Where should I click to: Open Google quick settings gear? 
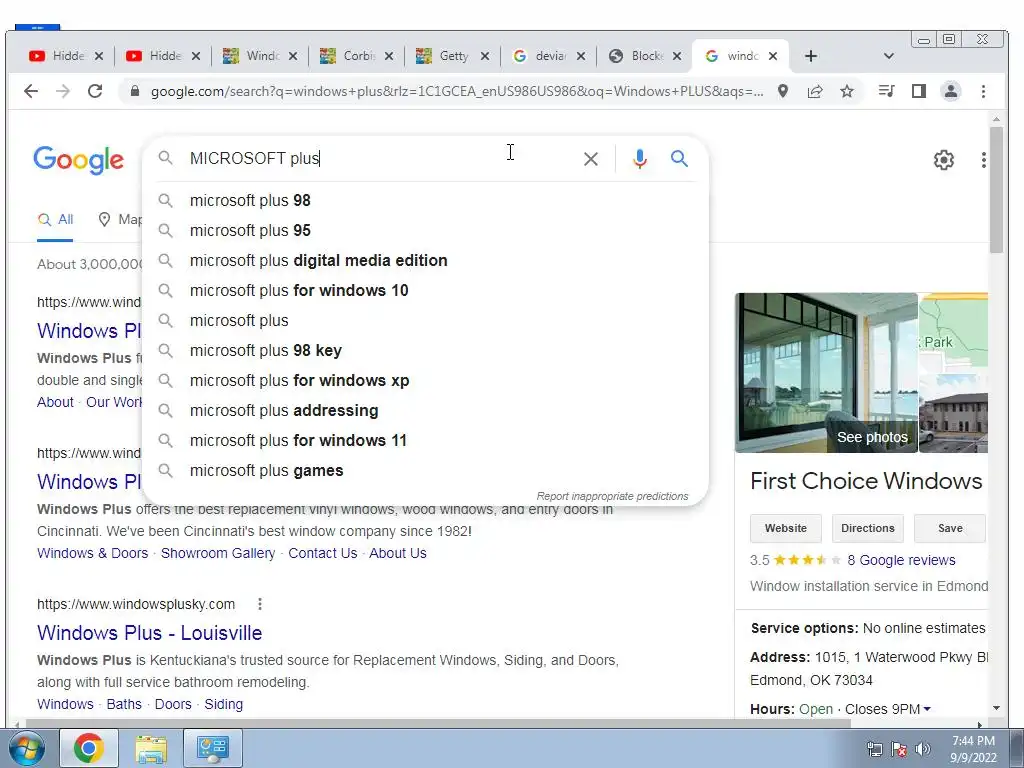943,160
